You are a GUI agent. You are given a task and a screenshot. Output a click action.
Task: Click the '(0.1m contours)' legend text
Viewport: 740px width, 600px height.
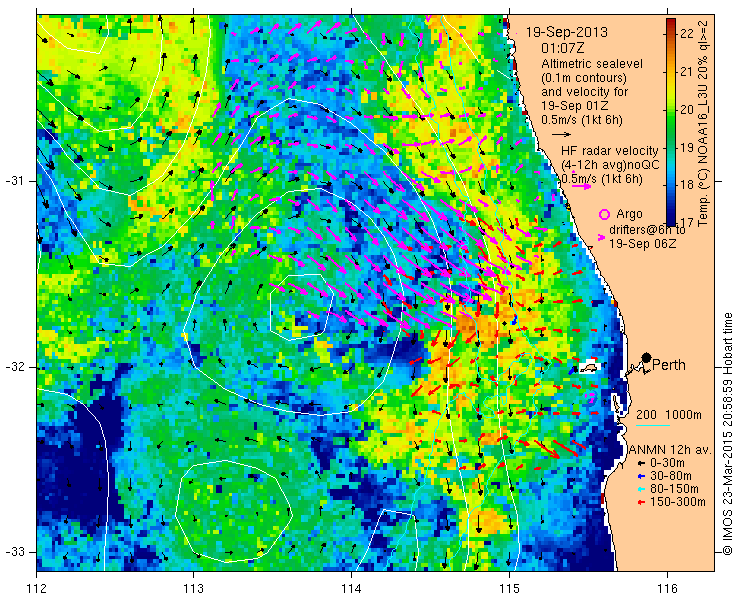click(584, 77)
